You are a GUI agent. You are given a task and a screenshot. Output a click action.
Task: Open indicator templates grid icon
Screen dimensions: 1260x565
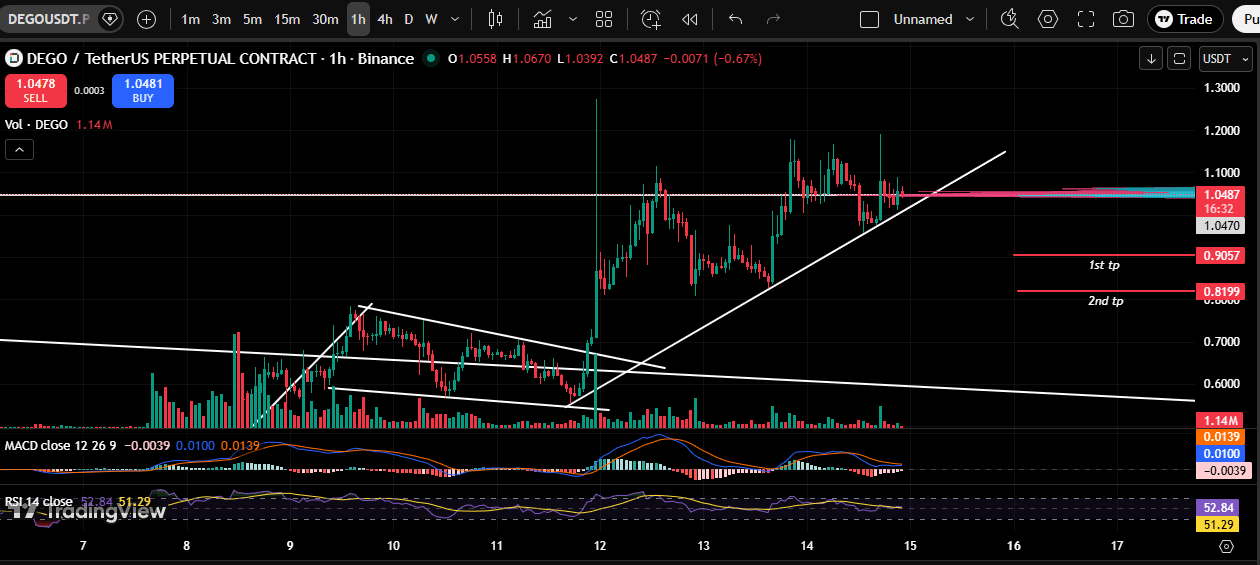604,19
